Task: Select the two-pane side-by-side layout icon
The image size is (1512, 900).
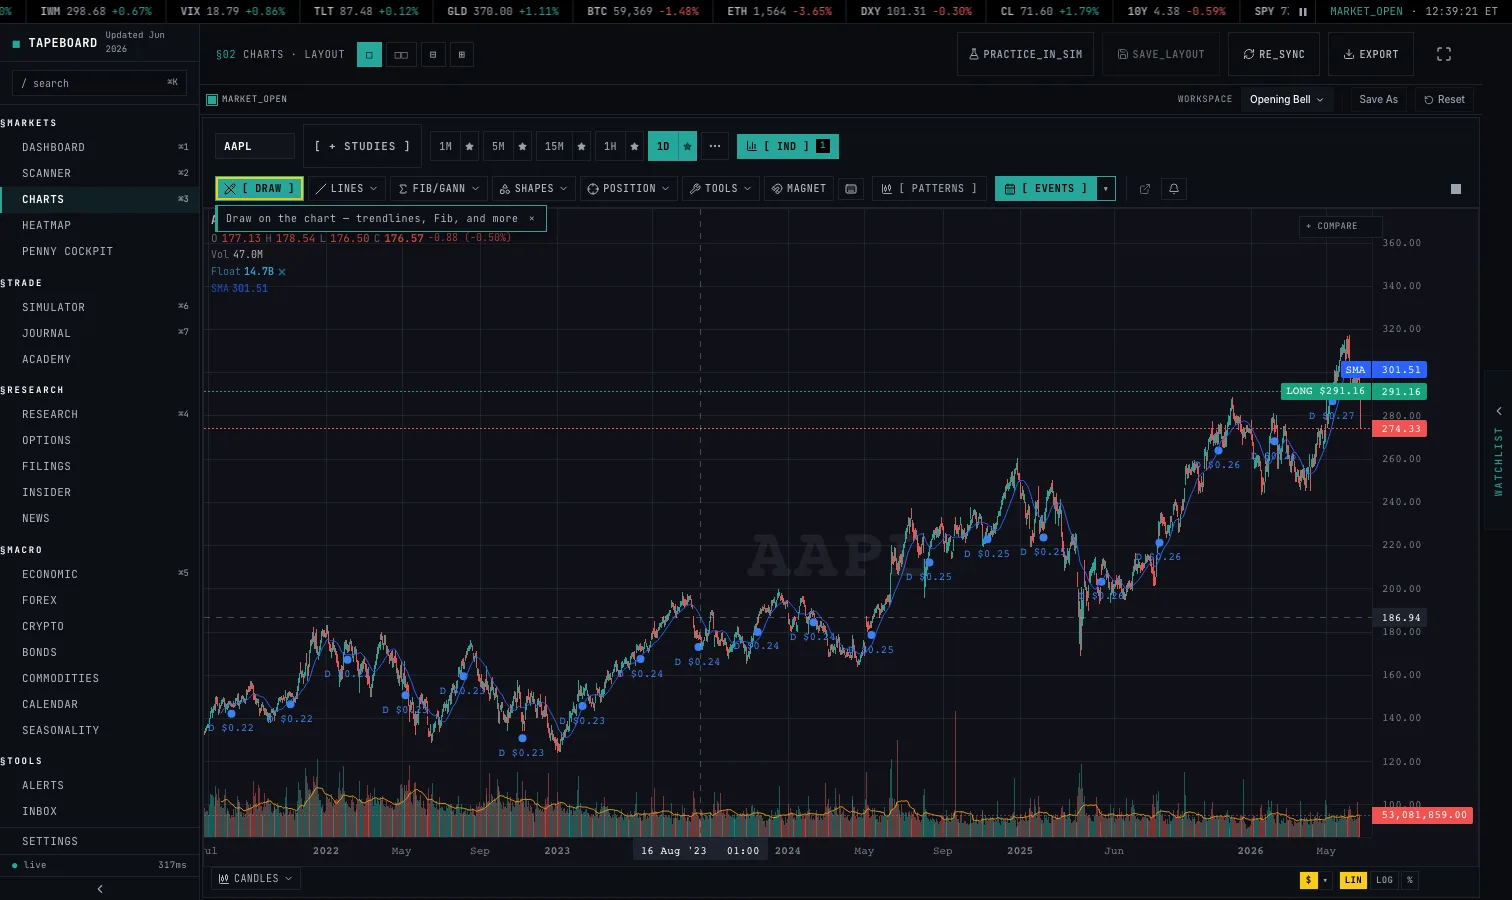Action: pos(401,54)
